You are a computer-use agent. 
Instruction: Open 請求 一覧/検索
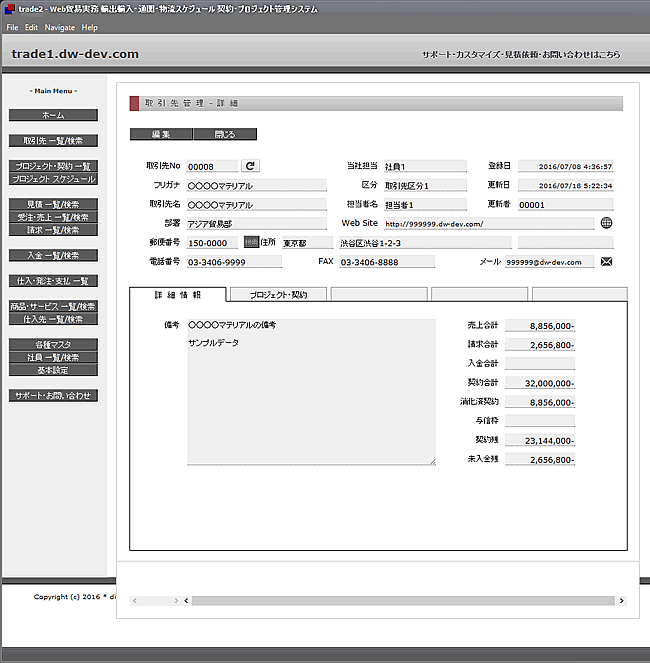click(53, 230)
